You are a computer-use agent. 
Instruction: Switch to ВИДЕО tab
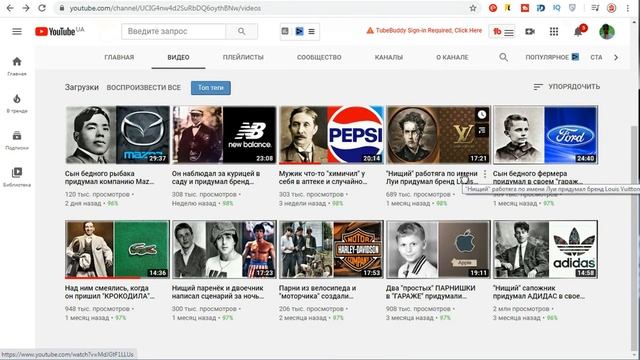coord(178,57)
